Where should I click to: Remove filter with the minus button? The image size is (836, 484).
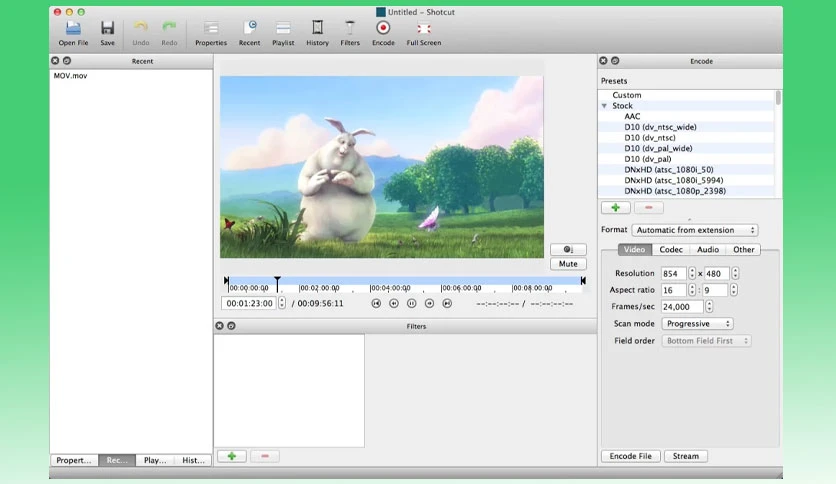point(265,456)
